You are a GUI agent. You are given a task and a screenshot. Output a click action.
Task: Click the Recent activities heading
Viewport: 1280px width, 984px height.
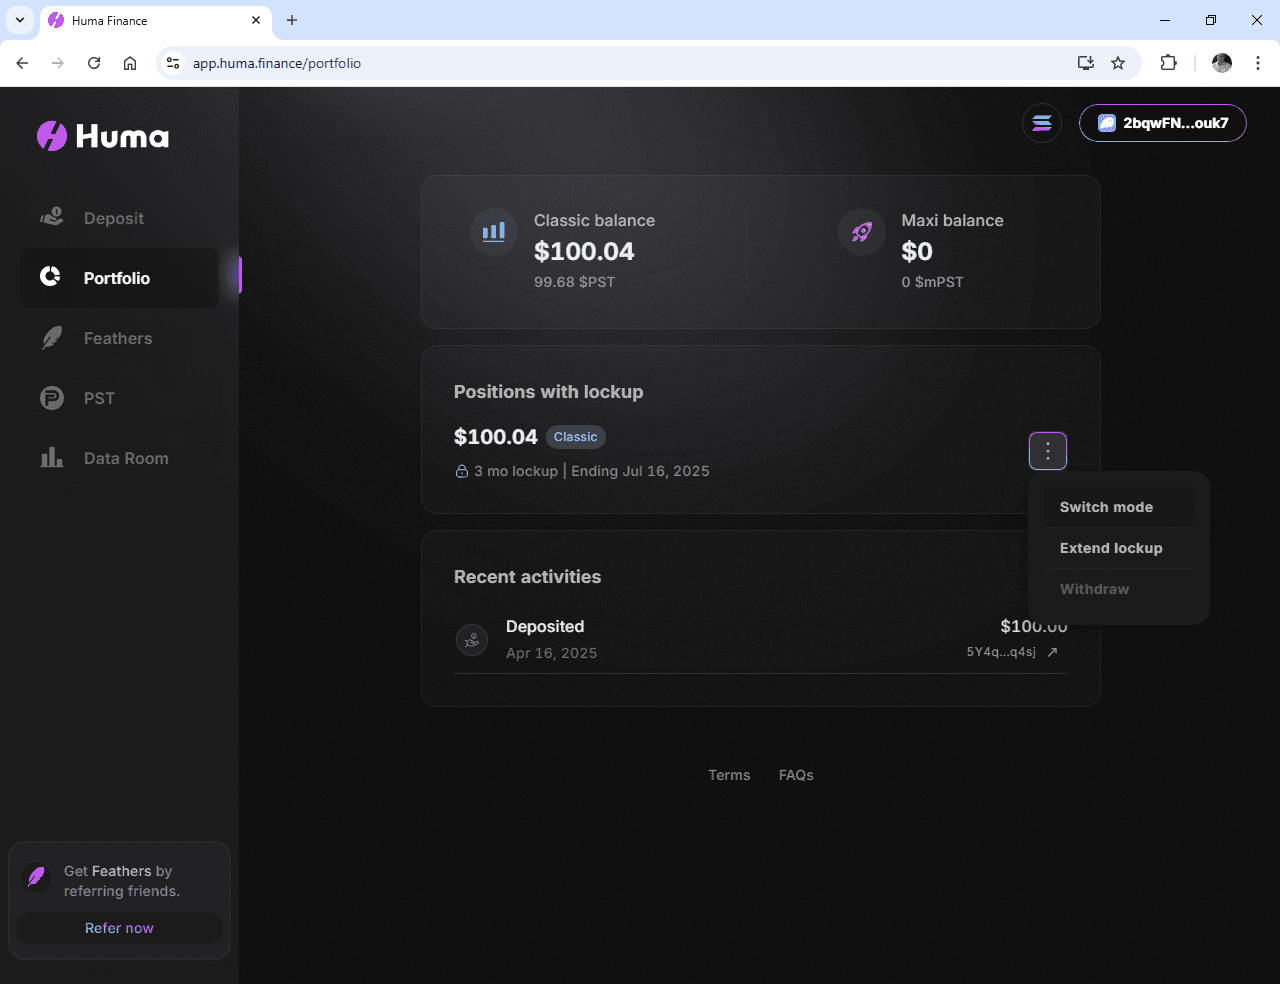[527, 577]
